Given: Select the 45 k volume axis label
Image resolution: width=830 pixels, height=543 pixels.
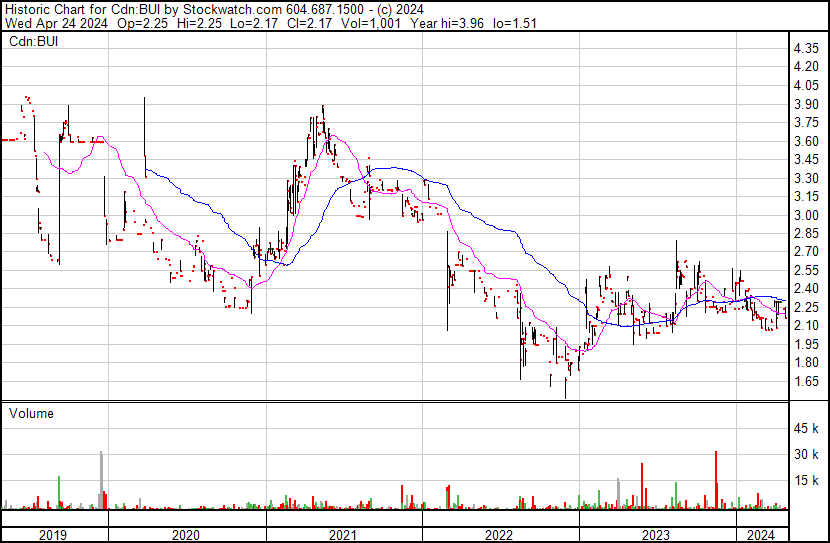Looking at the screenshot, I should (x=806, y=429).
